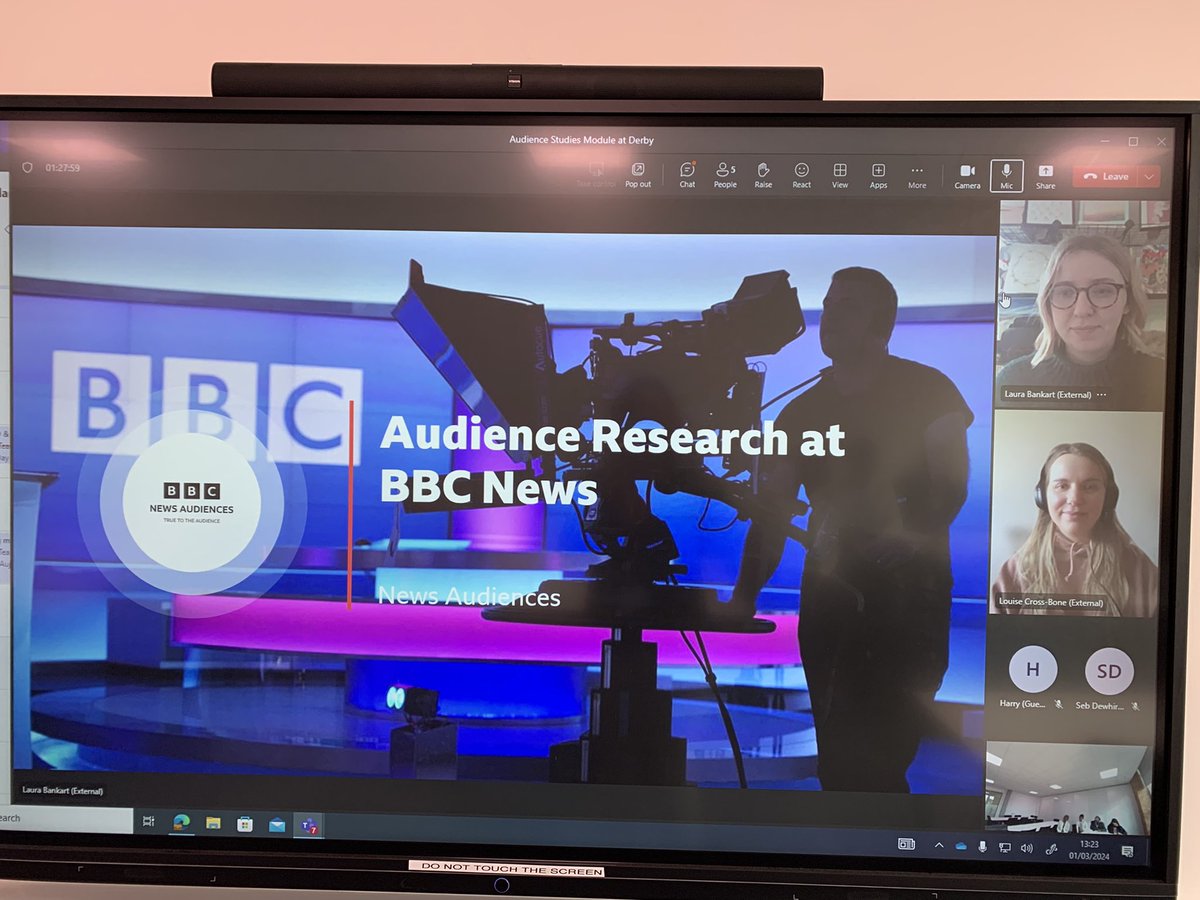Toggle the Mic mute button
1200x900 pixels.
[1006, 175]
